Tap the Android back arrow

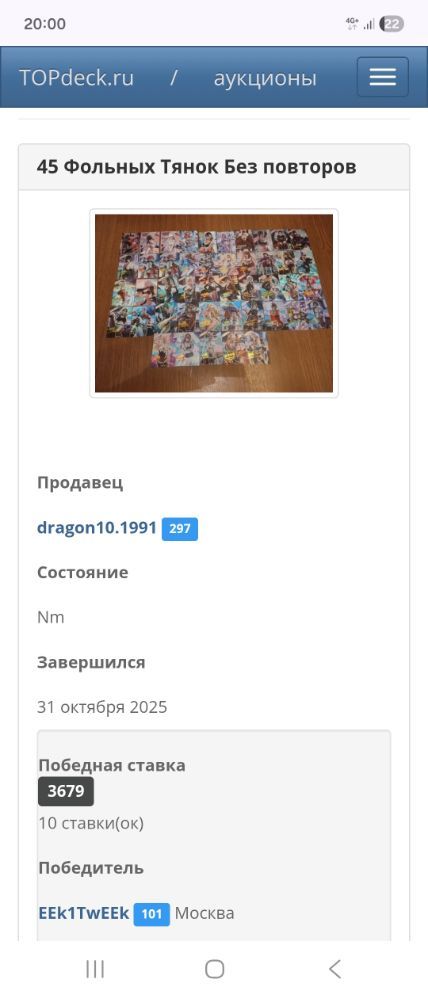coord(334,969)
